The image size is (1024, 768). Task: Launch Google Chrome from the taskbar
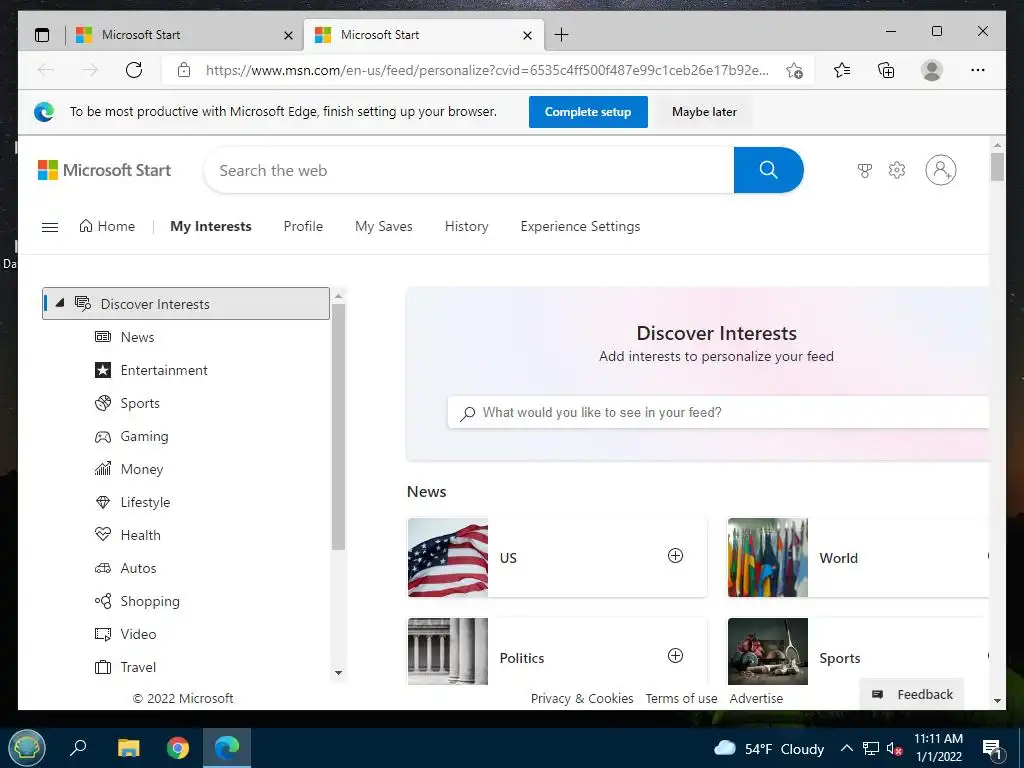coord(178,747)
